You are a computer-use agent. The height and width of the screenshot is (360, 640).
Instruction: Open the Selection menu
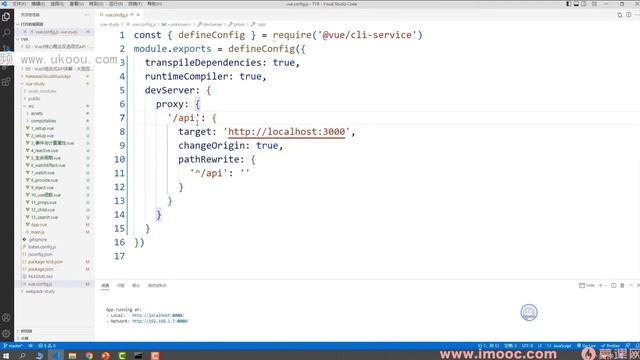click(57, 4)
